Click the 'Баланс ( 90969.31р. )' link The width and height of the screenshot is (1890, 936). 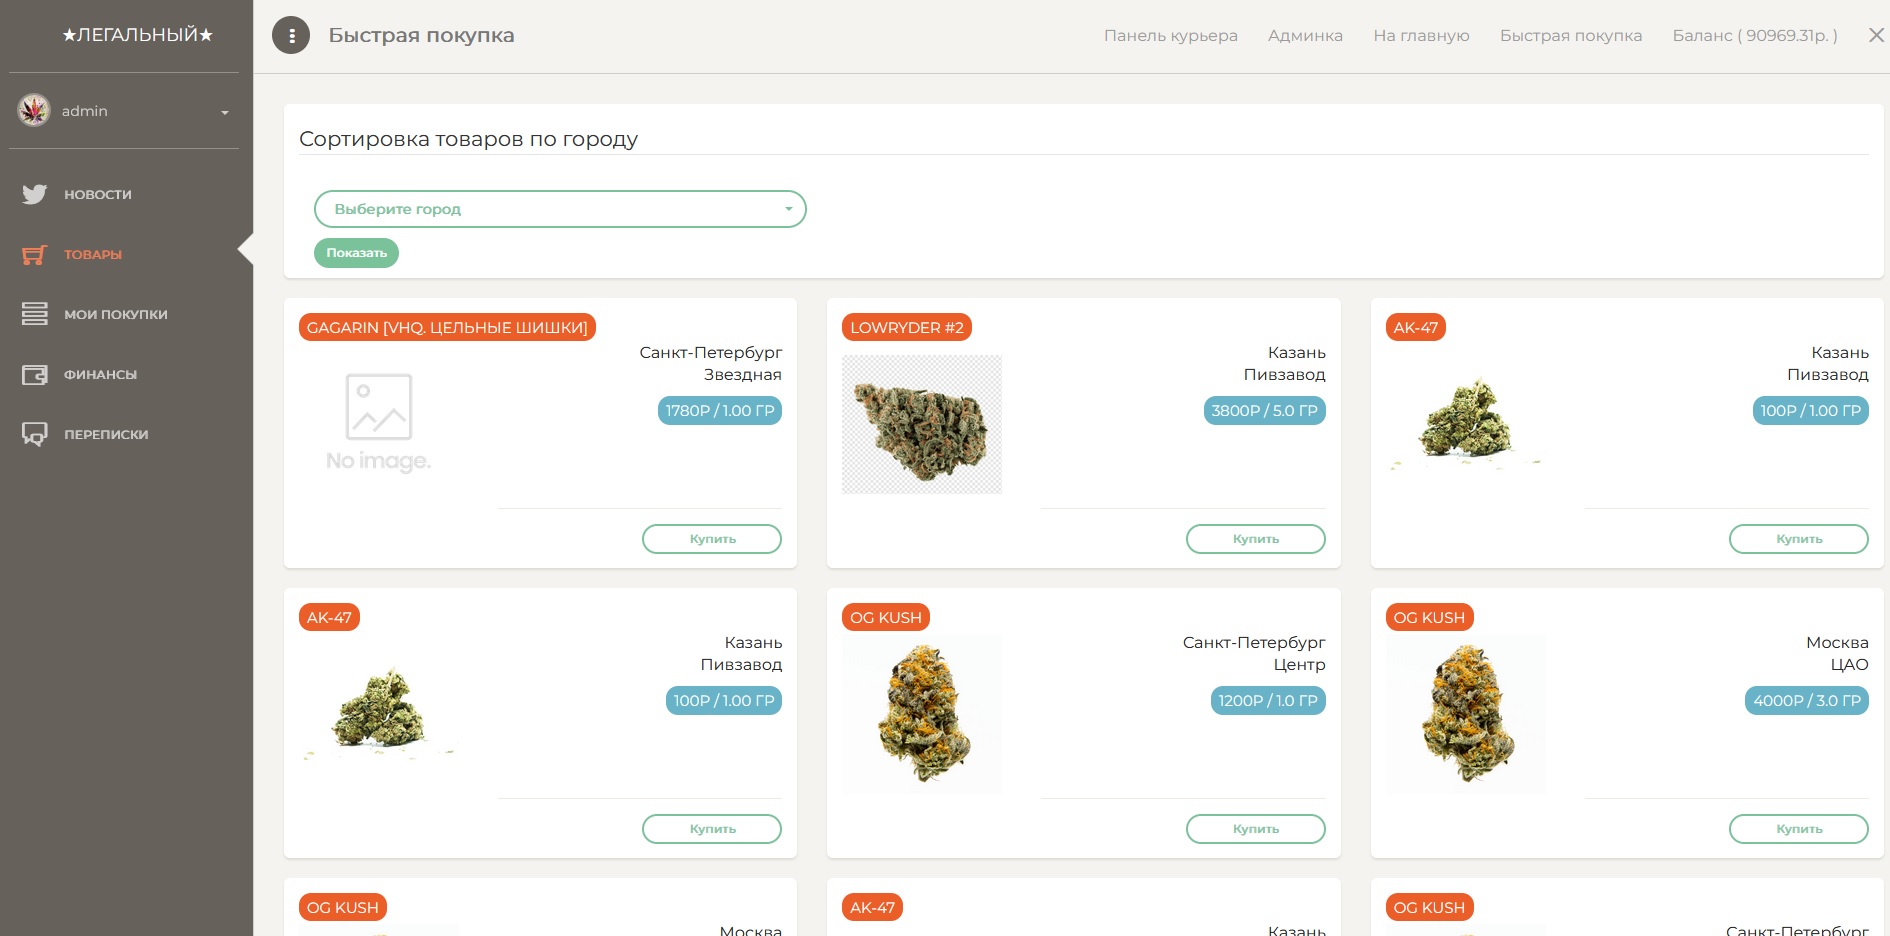coord(1755,36)
